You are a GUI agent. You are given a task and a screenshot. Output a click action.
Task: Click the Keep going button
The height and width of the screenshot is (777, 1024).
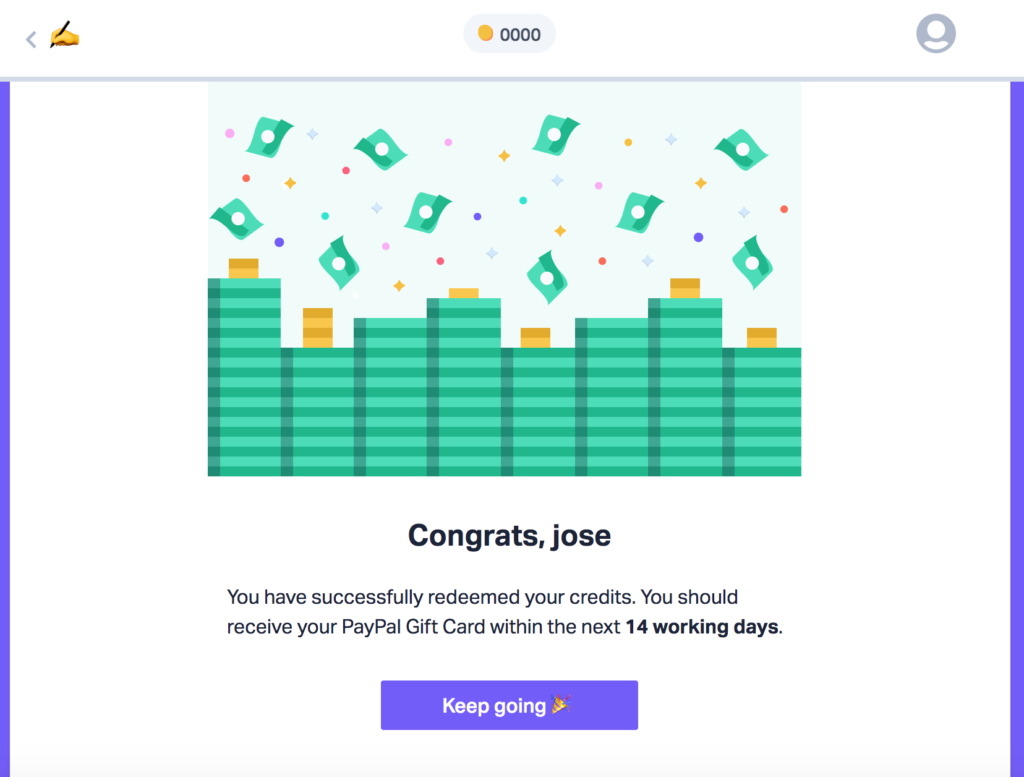tap(509, 705)
